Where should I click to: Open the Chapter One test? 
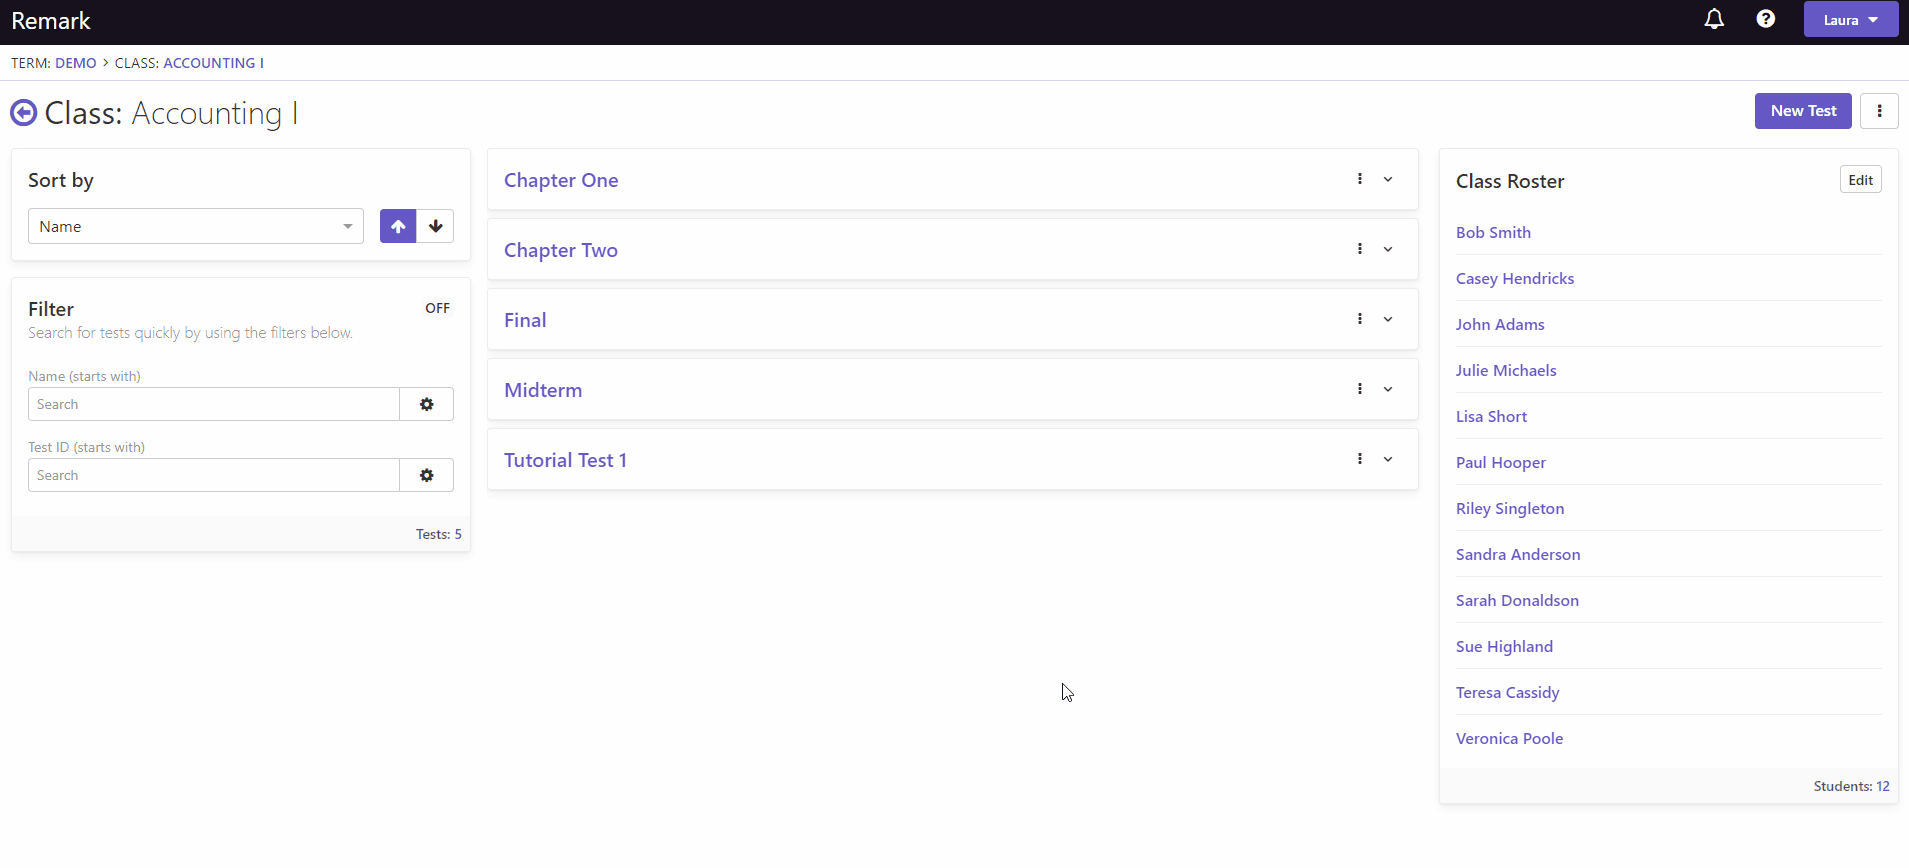(x=561, y=180)
